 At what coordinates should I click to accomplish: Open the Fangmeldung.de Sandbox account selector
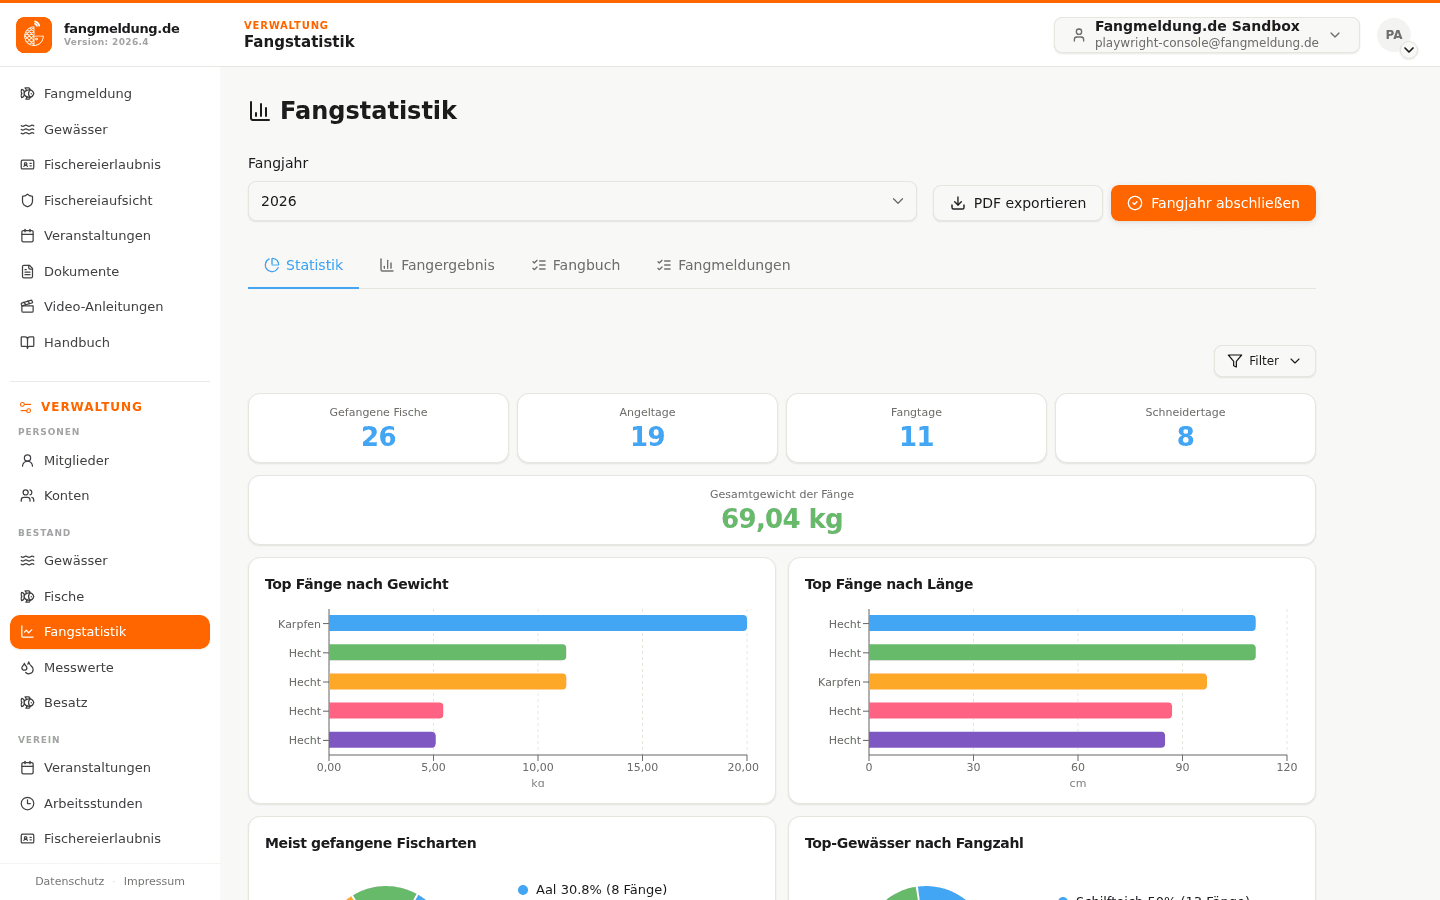tap(1206, 35)
